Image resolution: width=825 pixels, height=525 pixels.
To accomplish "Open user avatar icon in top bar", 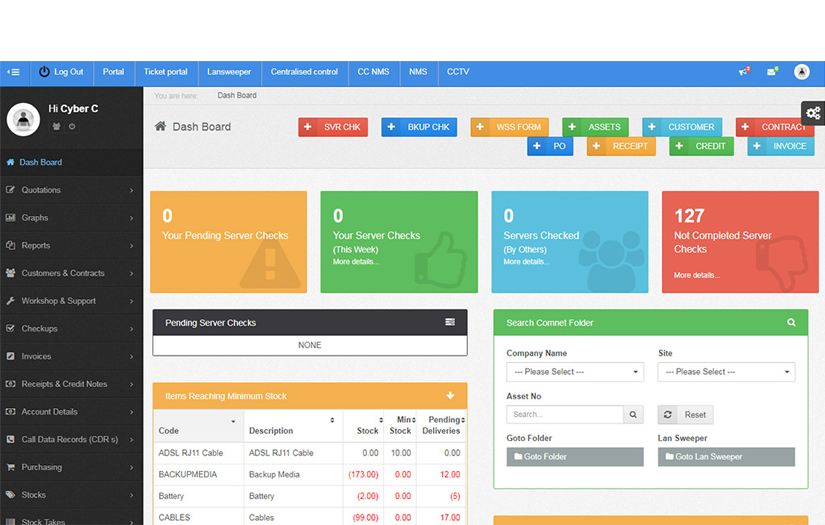I will [801, 72].
